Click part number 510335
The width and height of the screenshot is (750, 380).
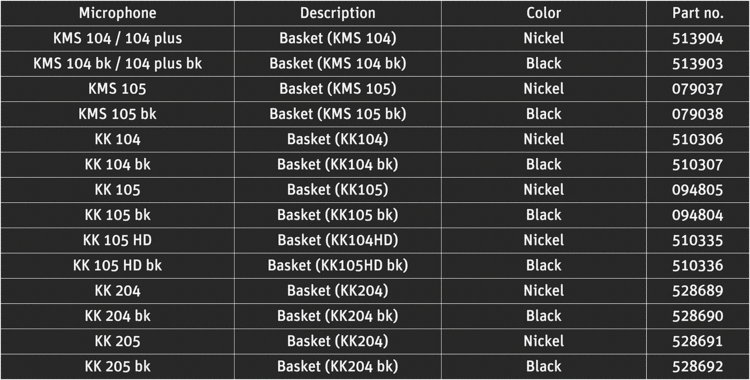pyautogui.click(x=698, y=240)
